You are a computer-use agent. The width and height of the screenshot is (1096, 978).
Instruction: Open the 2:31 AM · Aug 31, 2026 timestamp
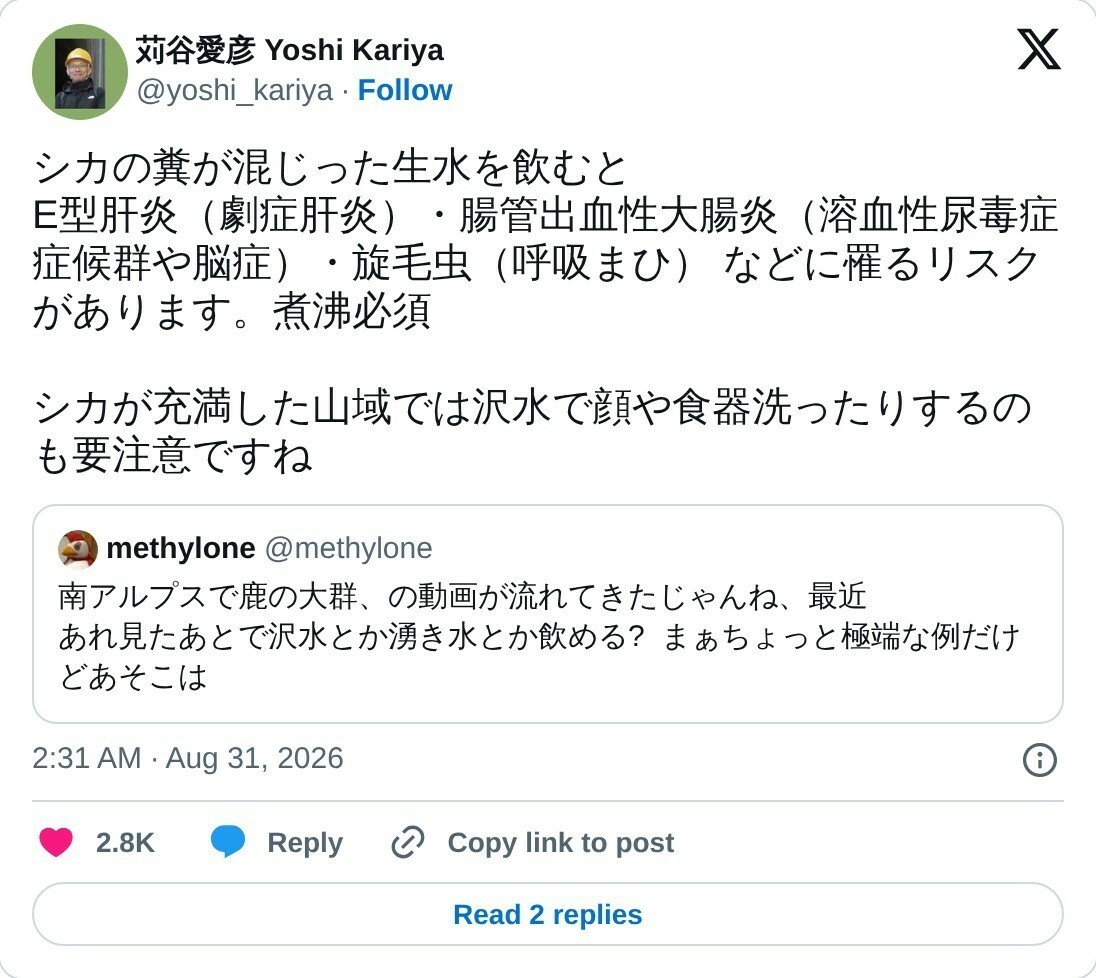(x=188, y=758)
